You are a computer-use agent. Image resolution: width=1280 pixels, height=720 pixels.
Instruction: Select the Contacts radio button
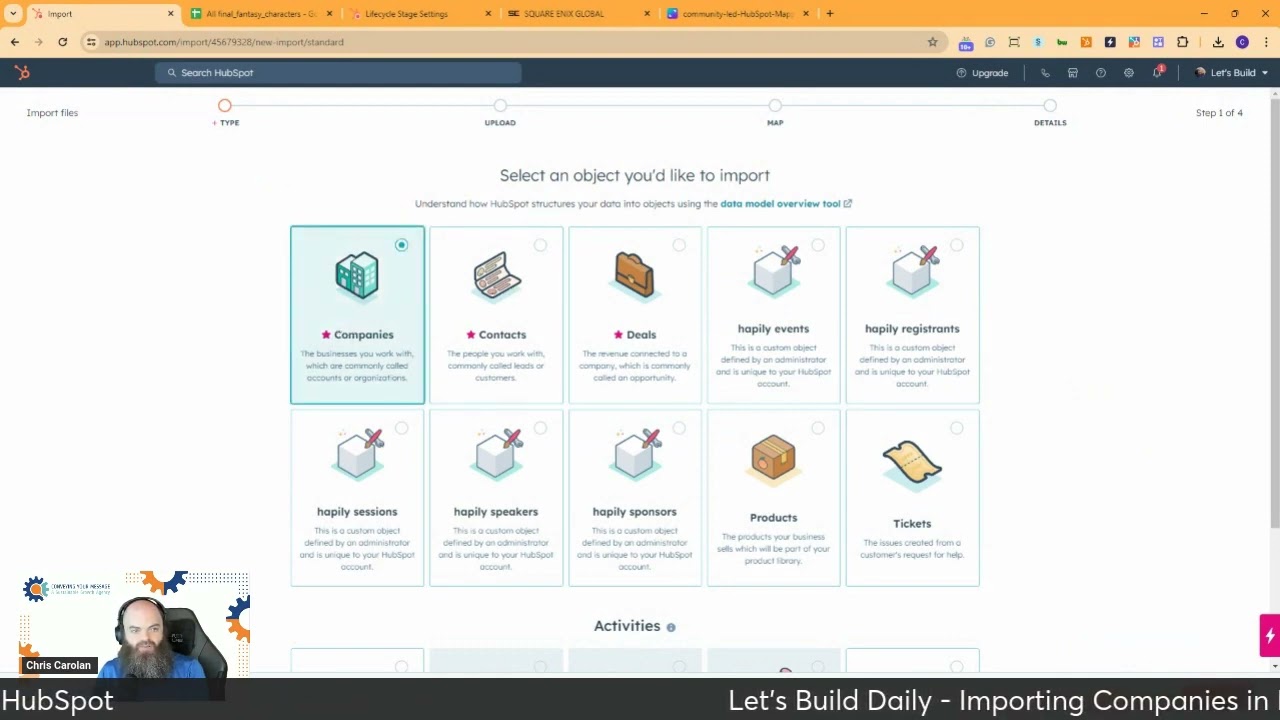tap(540, 245)
